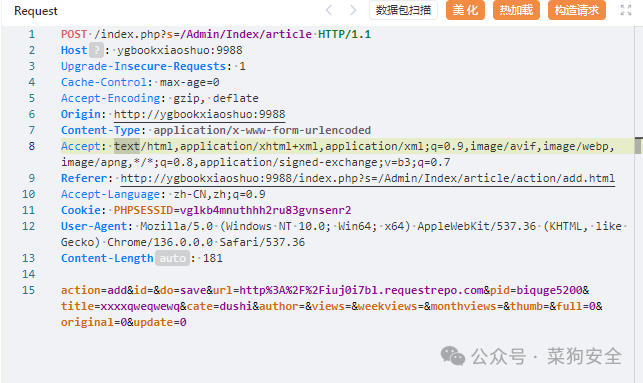
Task: Click the gzip, deflate value
Action: (x=216, y=98)
